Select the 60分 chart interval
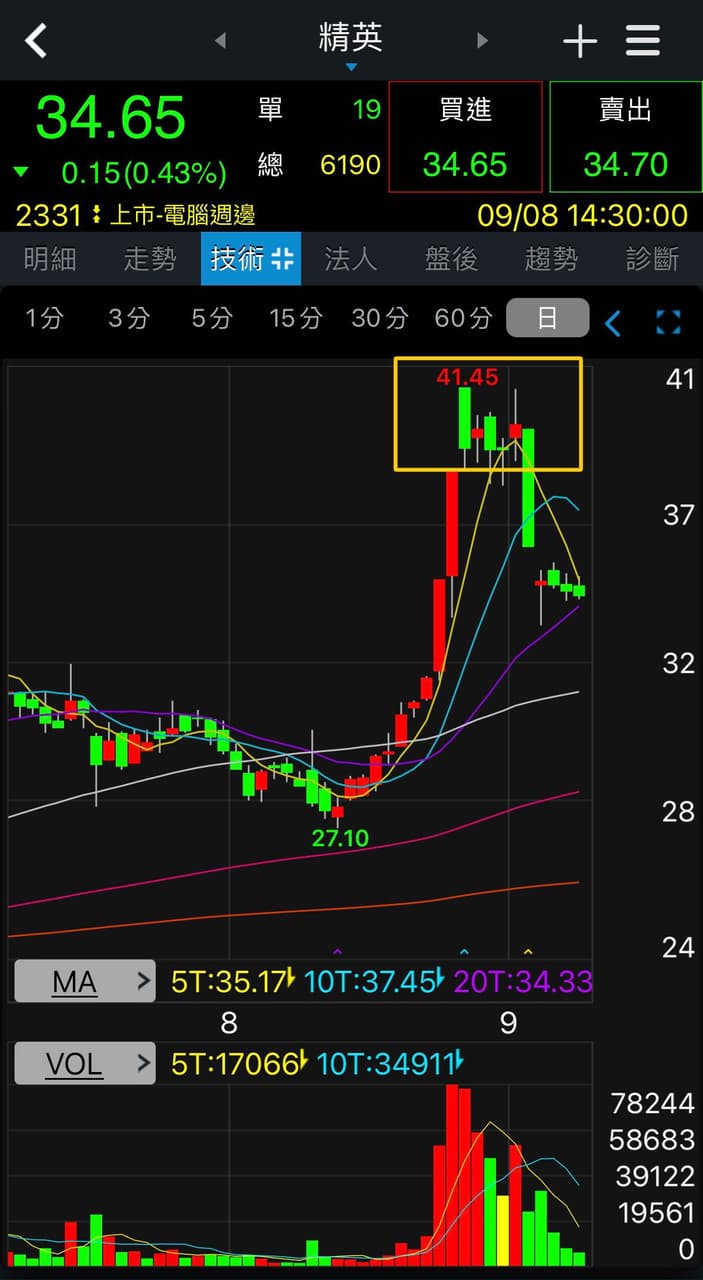Image resolution: width=703 pixels, height=1280 pixels. click(x=464, y=319)
